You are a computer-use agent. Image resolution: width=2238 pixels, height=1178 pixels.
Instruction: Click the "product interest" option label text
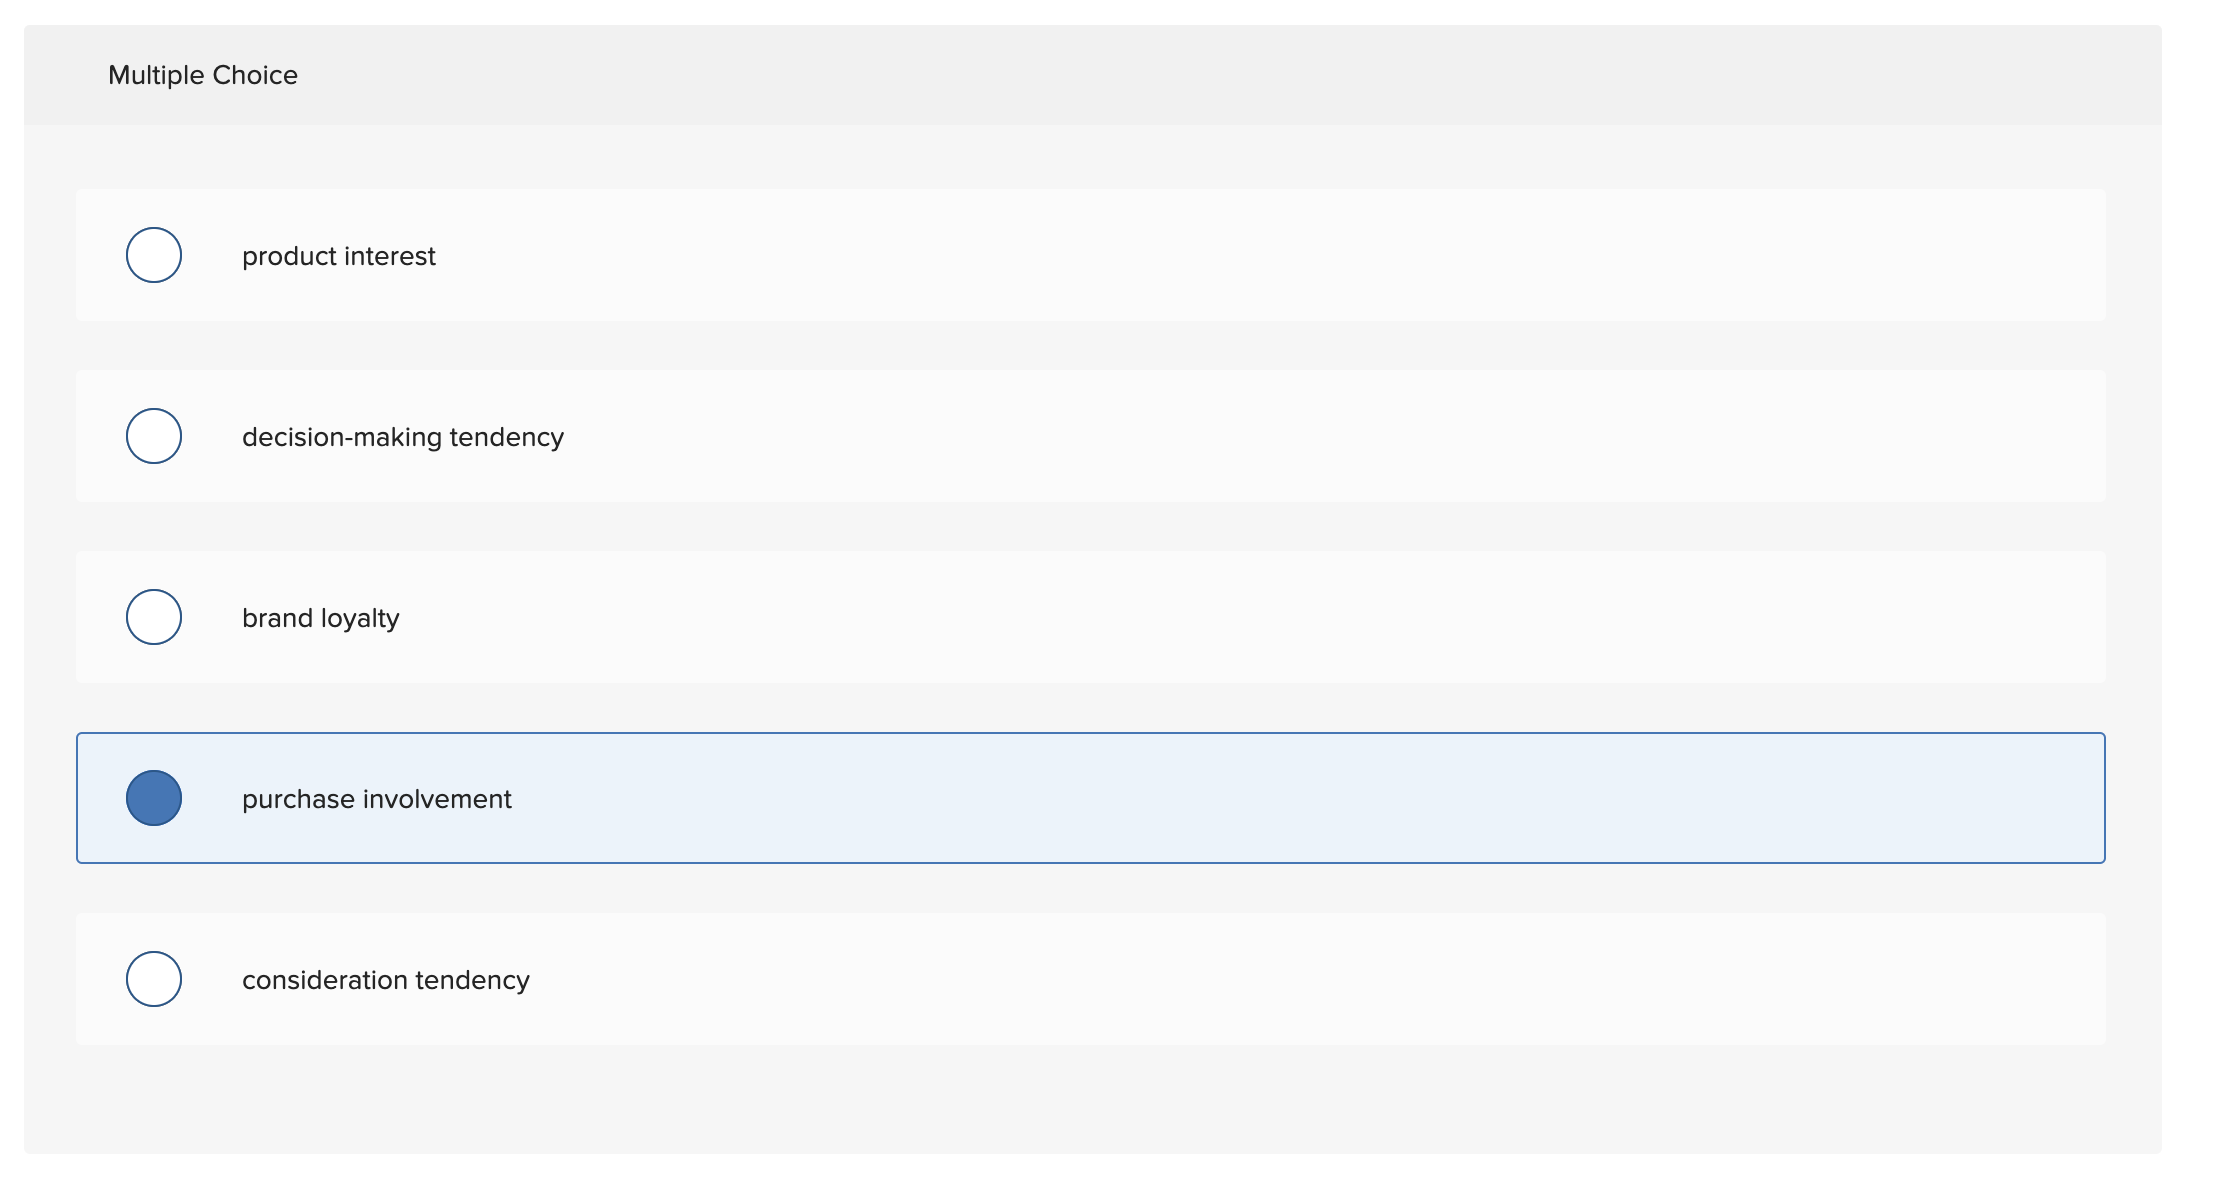(338, 255)
